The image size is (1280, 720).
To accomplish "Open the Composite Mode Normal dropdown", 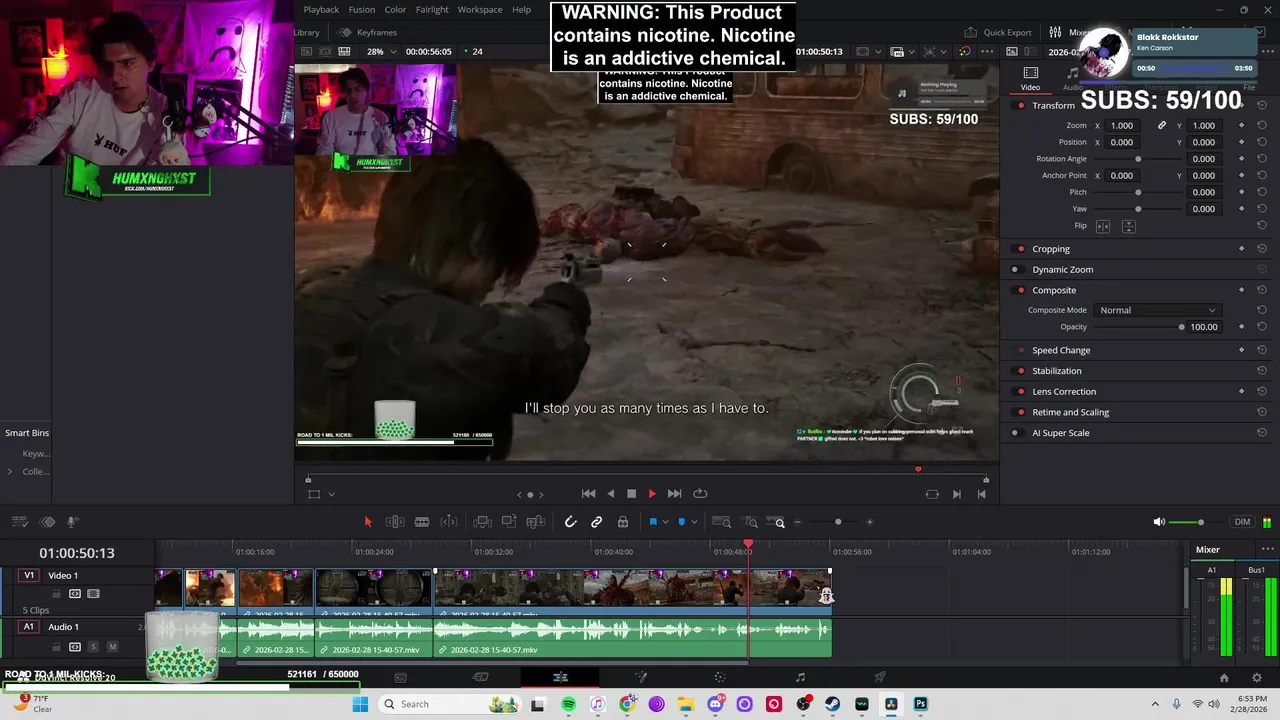I will [1157, 310].
